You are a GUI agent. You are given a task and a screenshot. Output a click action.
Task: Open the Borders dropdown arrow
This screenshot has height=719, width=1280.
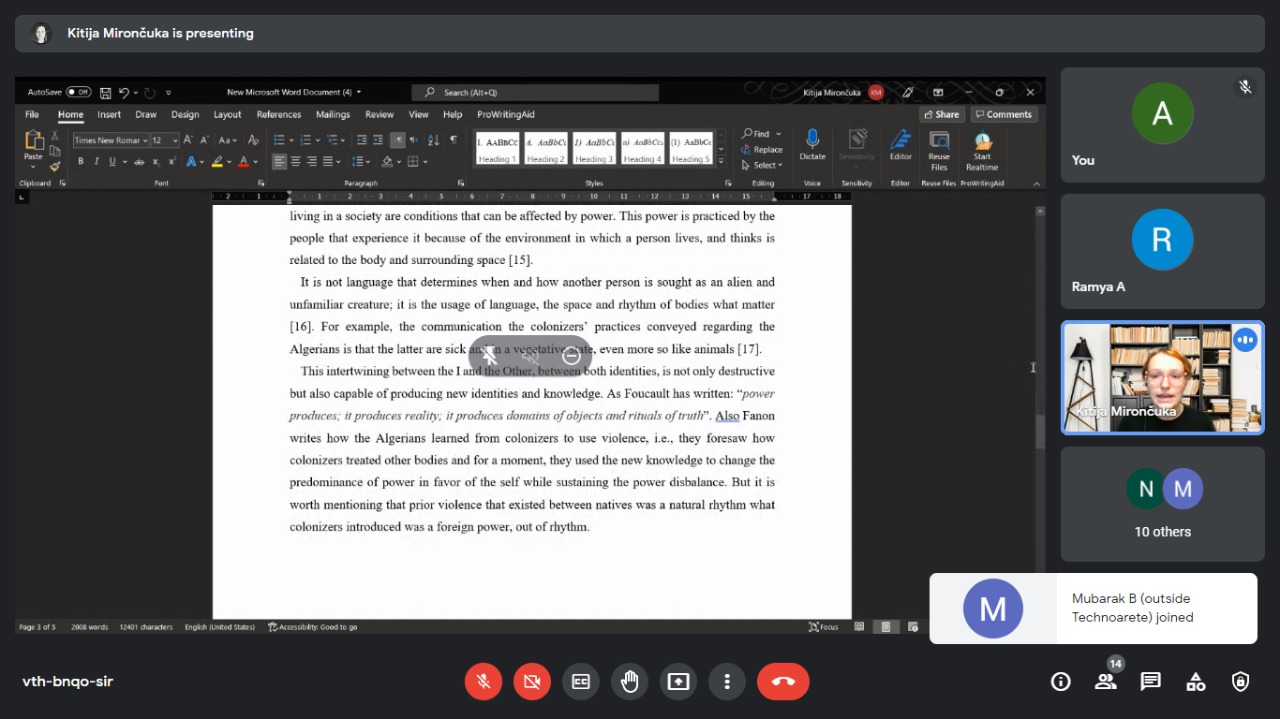425,162
